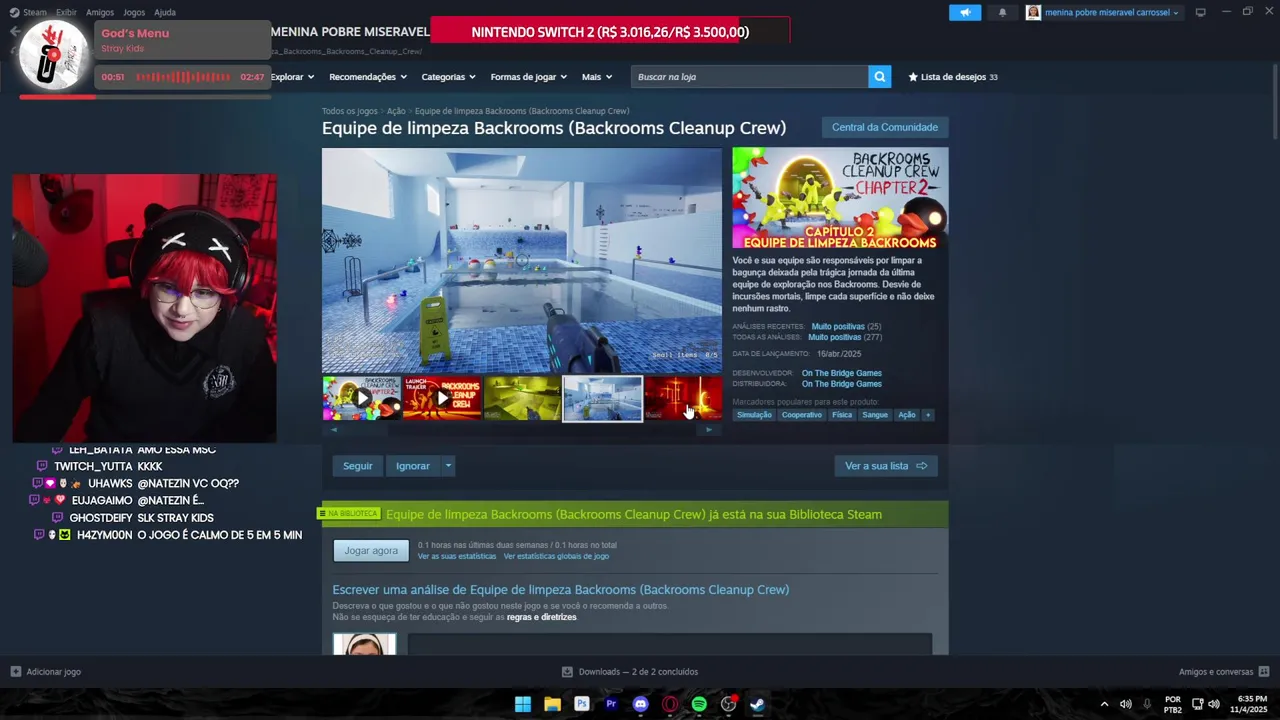Expand the Mais menu
Screen dimensions: 1280x720
tap(596, 77)
